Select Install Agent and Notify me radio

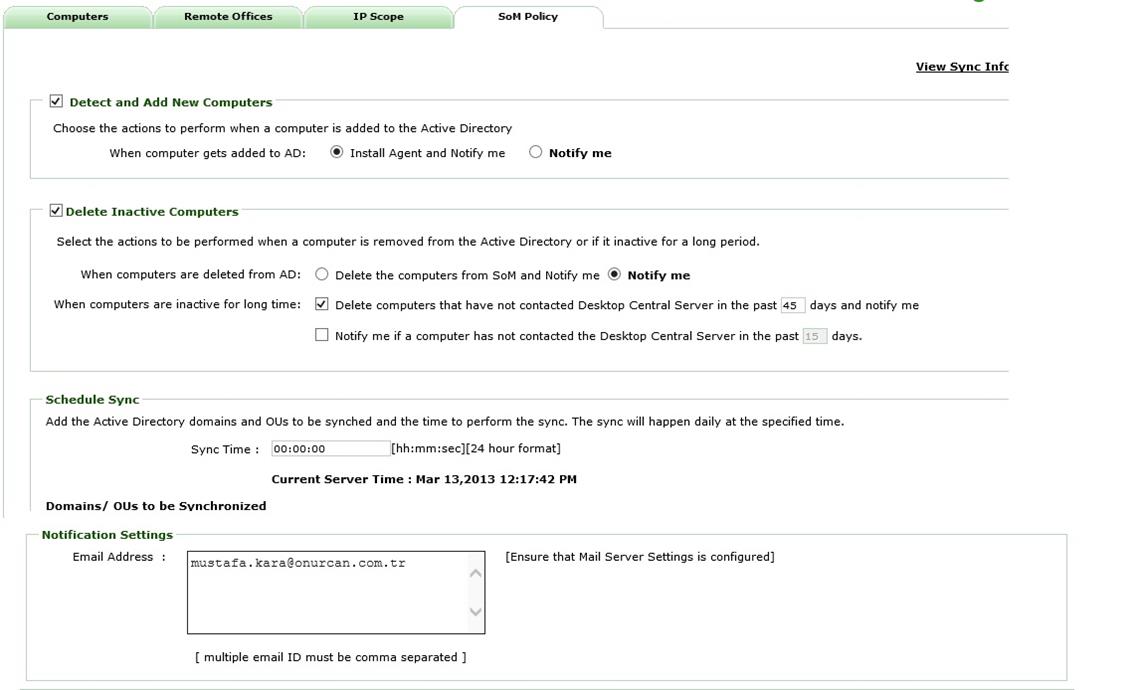(x=336, y=152)
